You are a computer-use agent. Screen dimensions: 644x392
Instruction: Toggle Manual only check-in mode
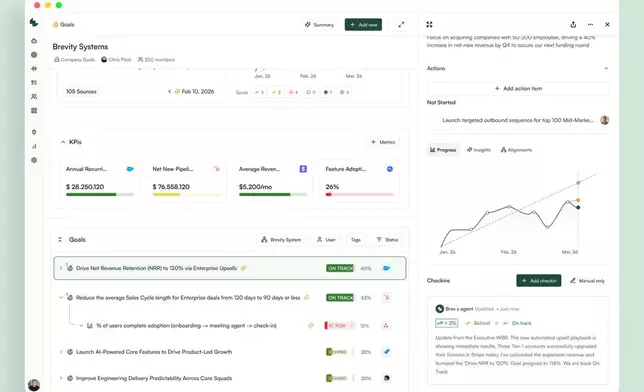coord(587,281)
